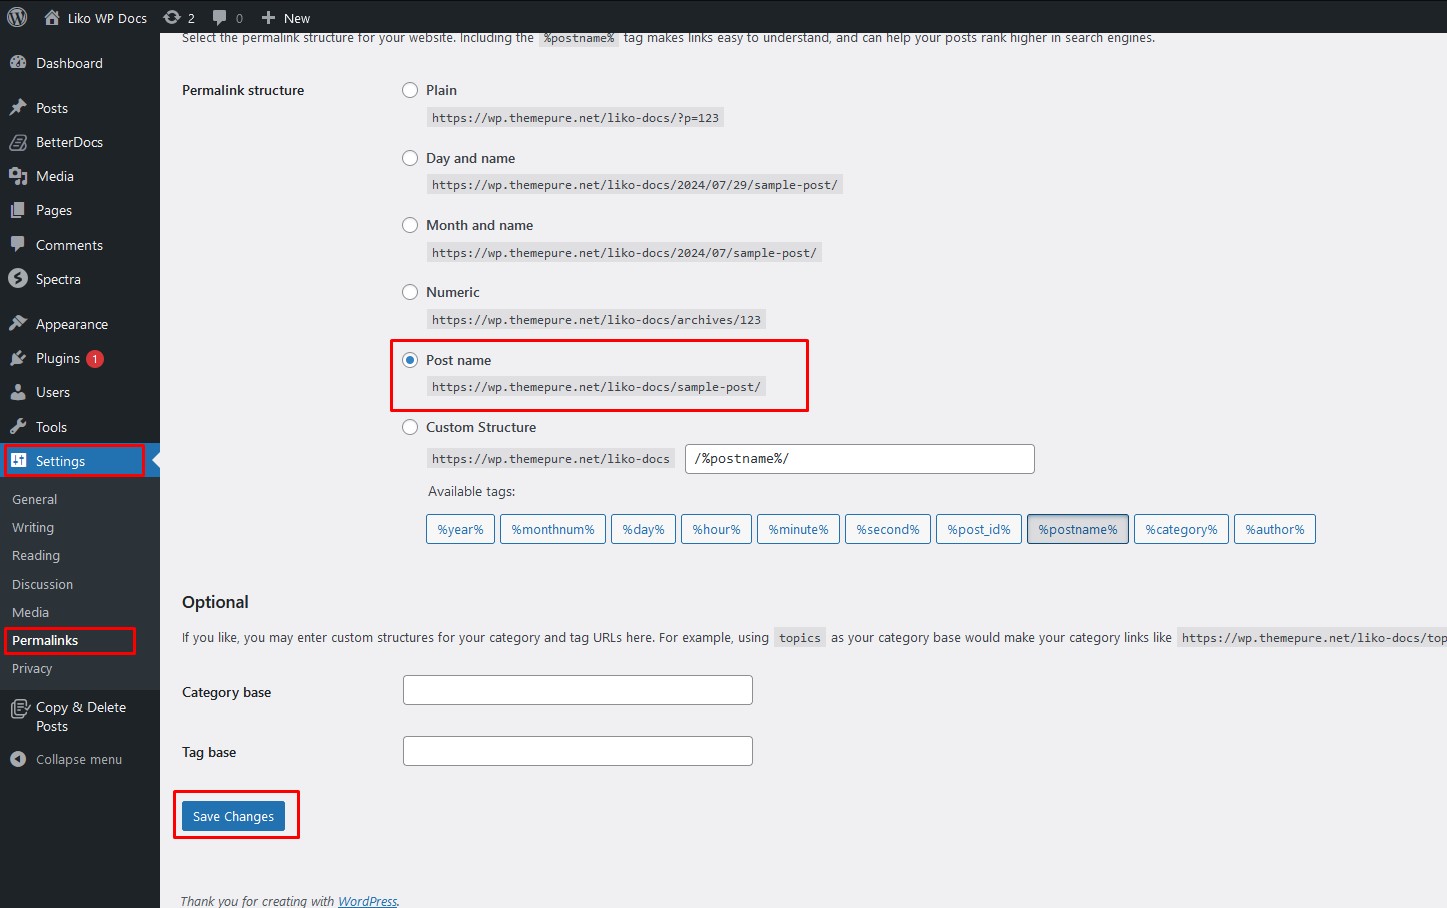Insert the %category% tag button
Screen dimensions: 1447x908
[x=1181, y=529]
